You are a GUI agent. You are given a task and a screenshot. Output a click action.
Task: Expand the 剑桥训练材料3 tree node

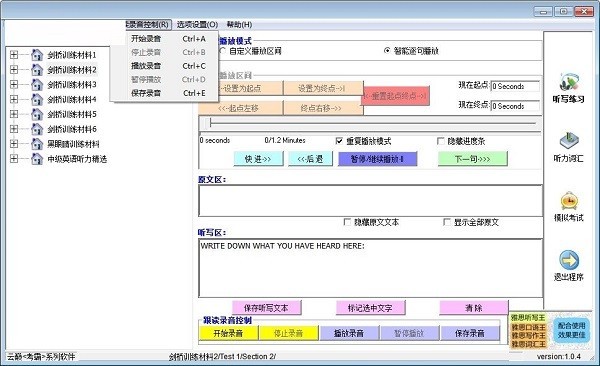(14, 84)
